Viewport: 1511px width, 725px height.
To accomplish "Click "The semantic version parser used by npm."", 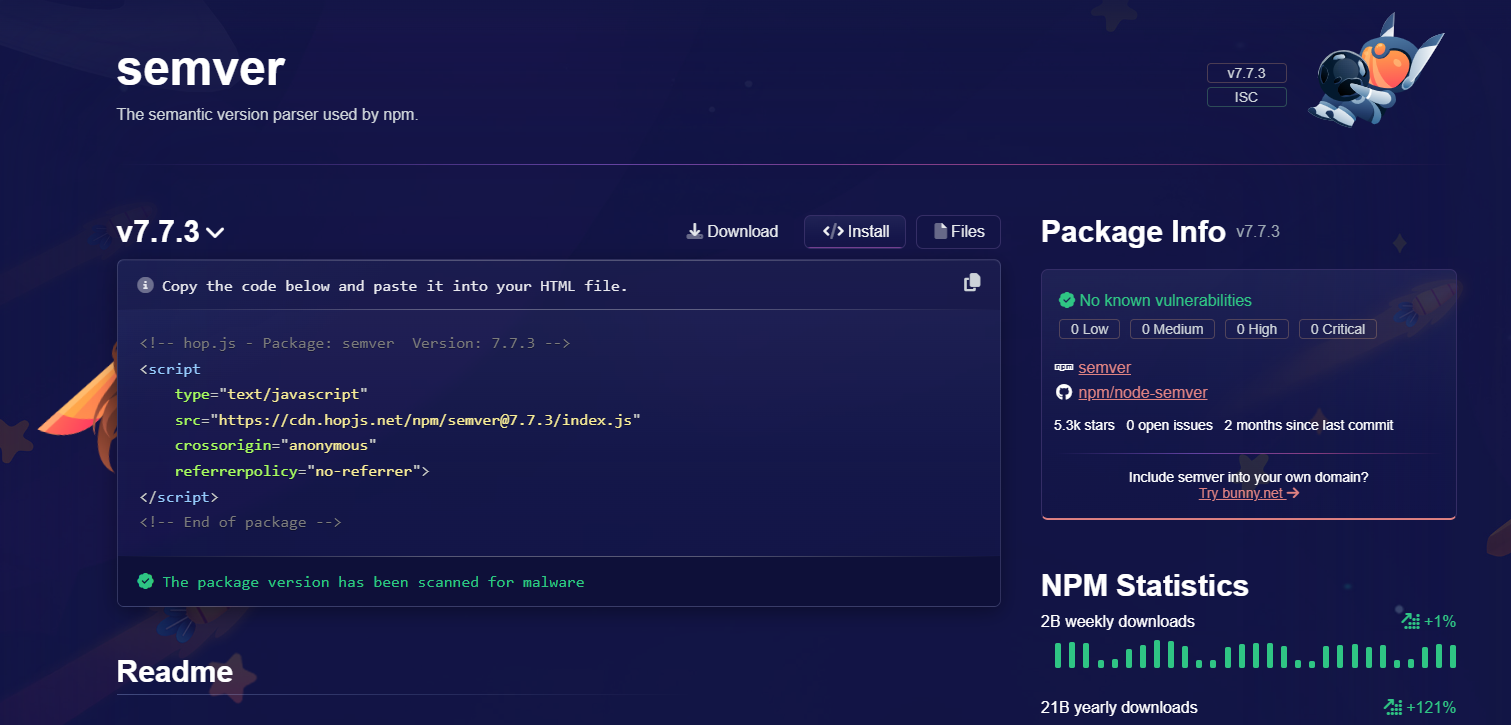I will (267, 114).
